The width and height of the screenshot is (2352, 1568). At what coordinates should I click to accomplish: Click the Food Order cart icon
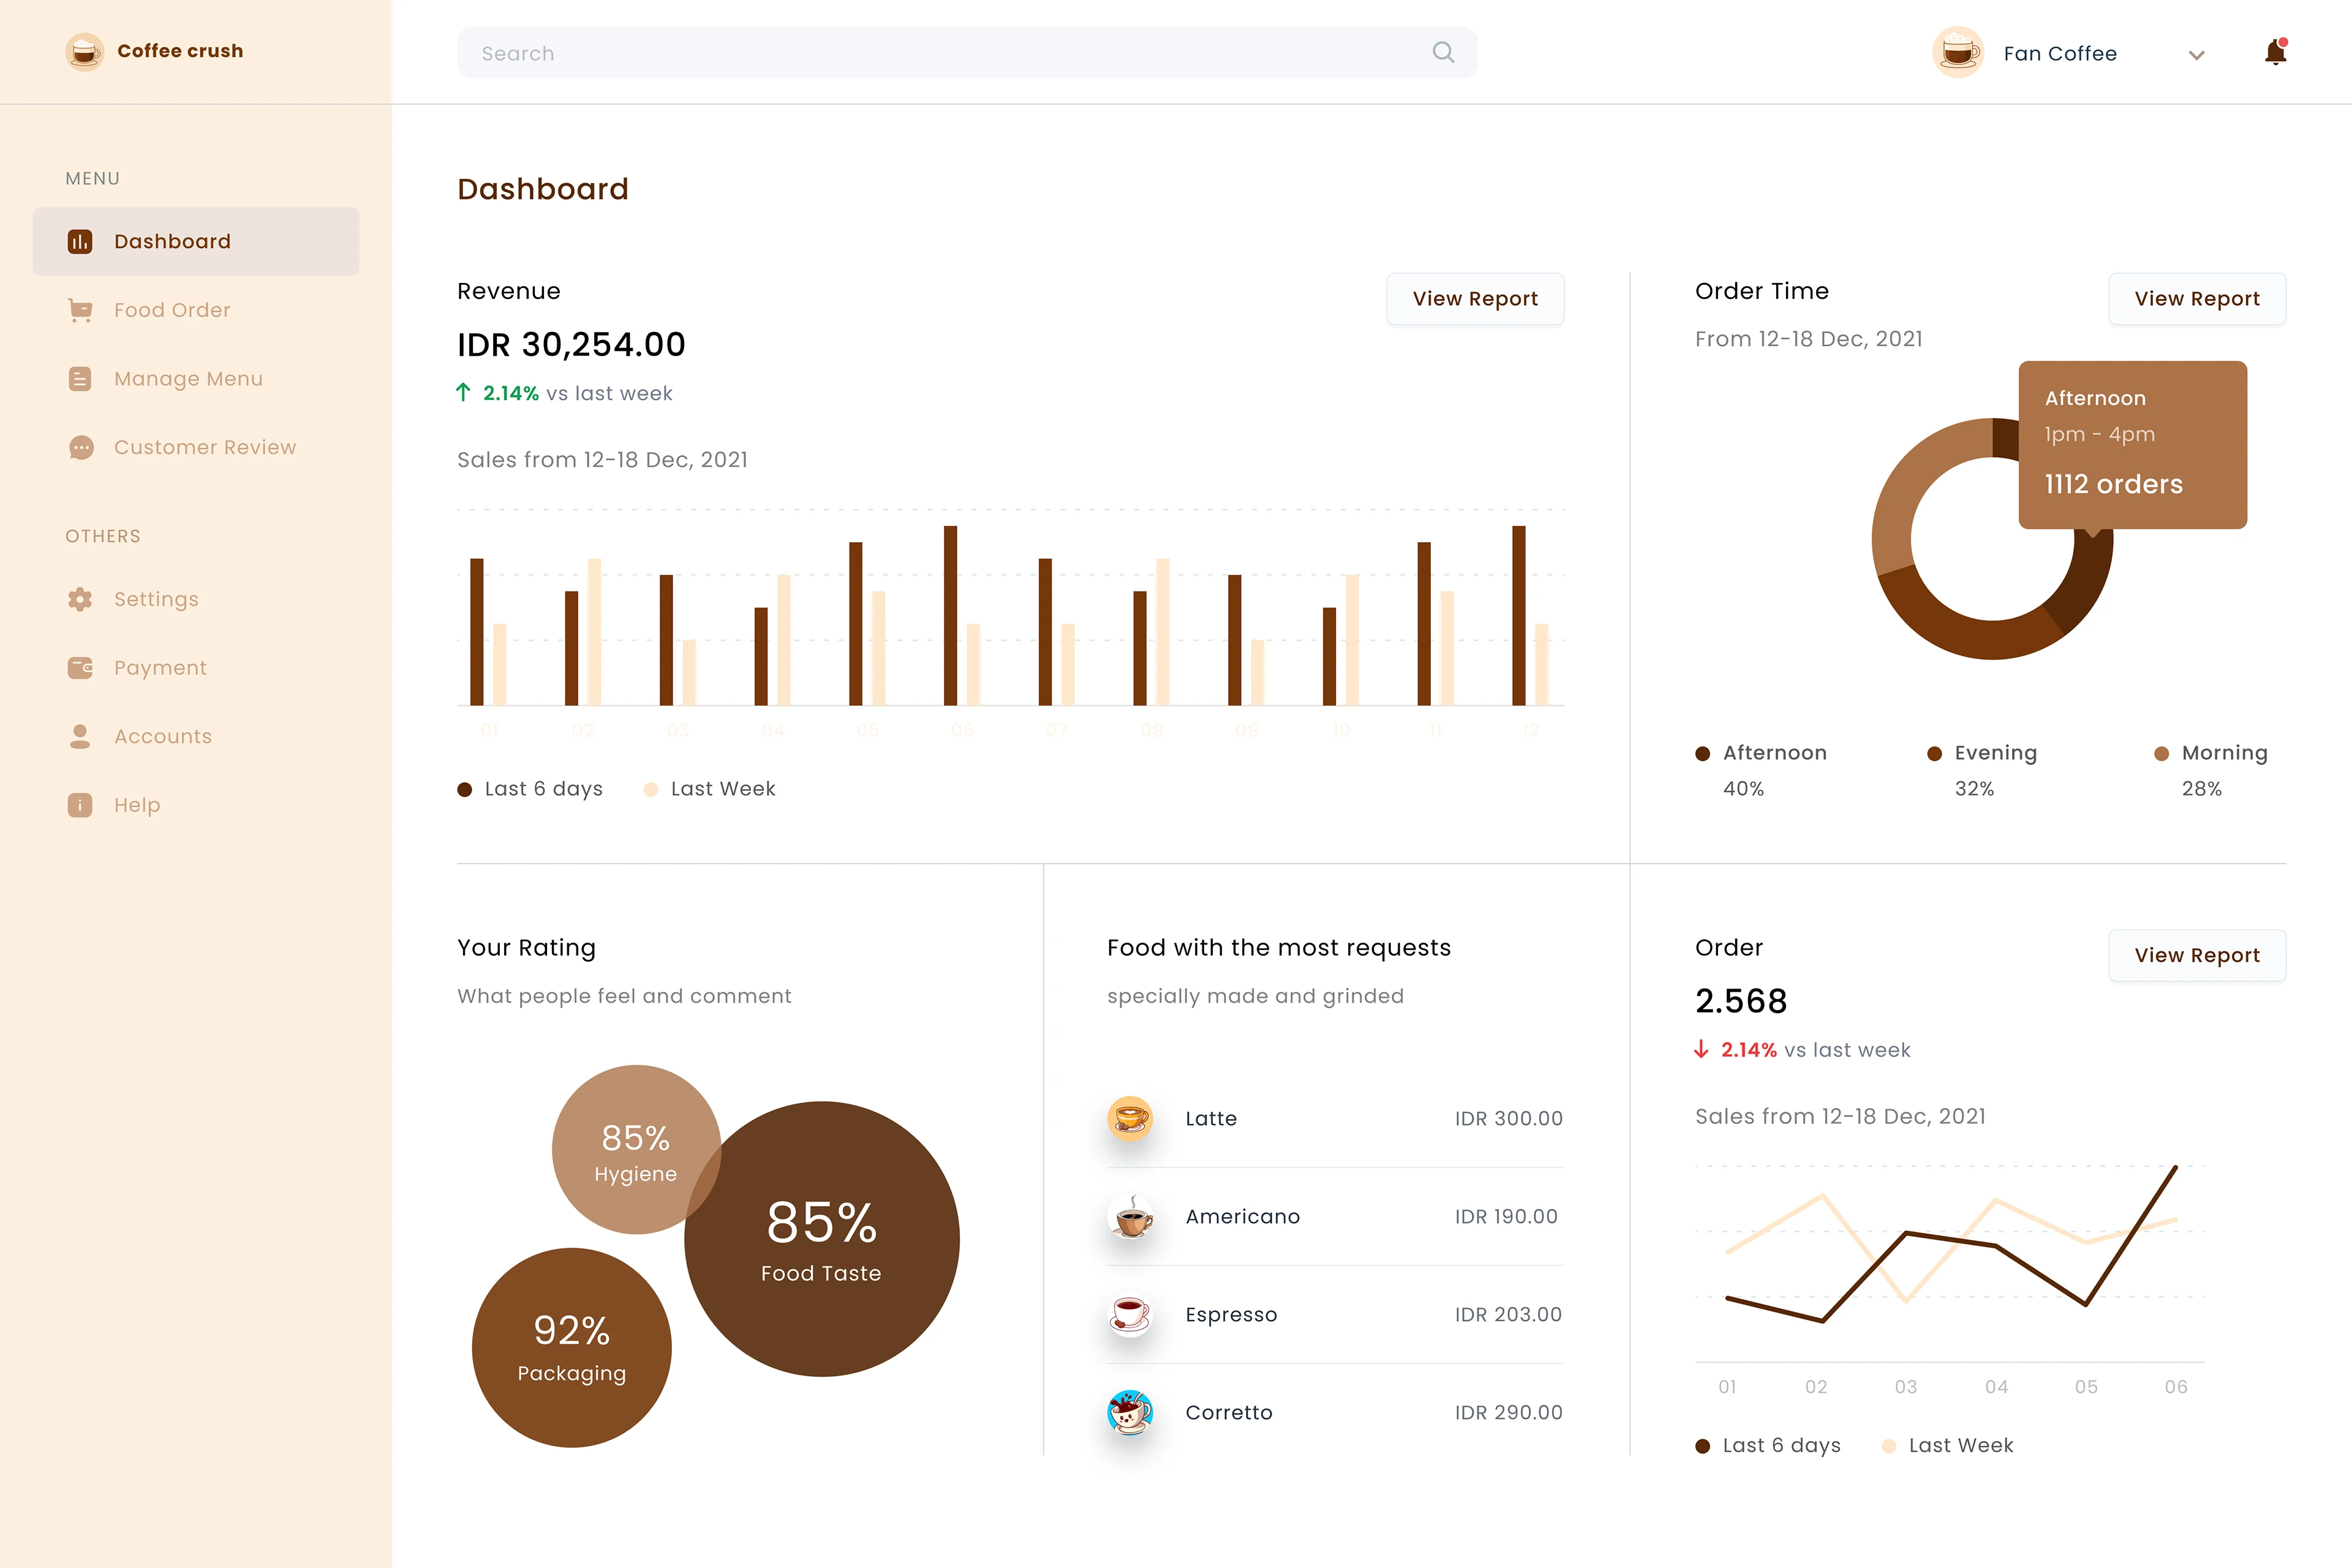coord(80,310)
